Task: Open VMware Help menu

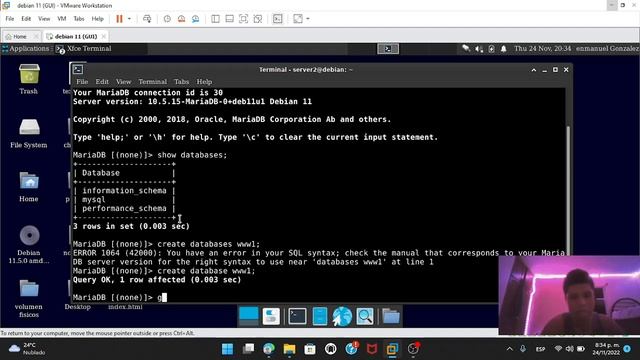Action: pos(98,19)
